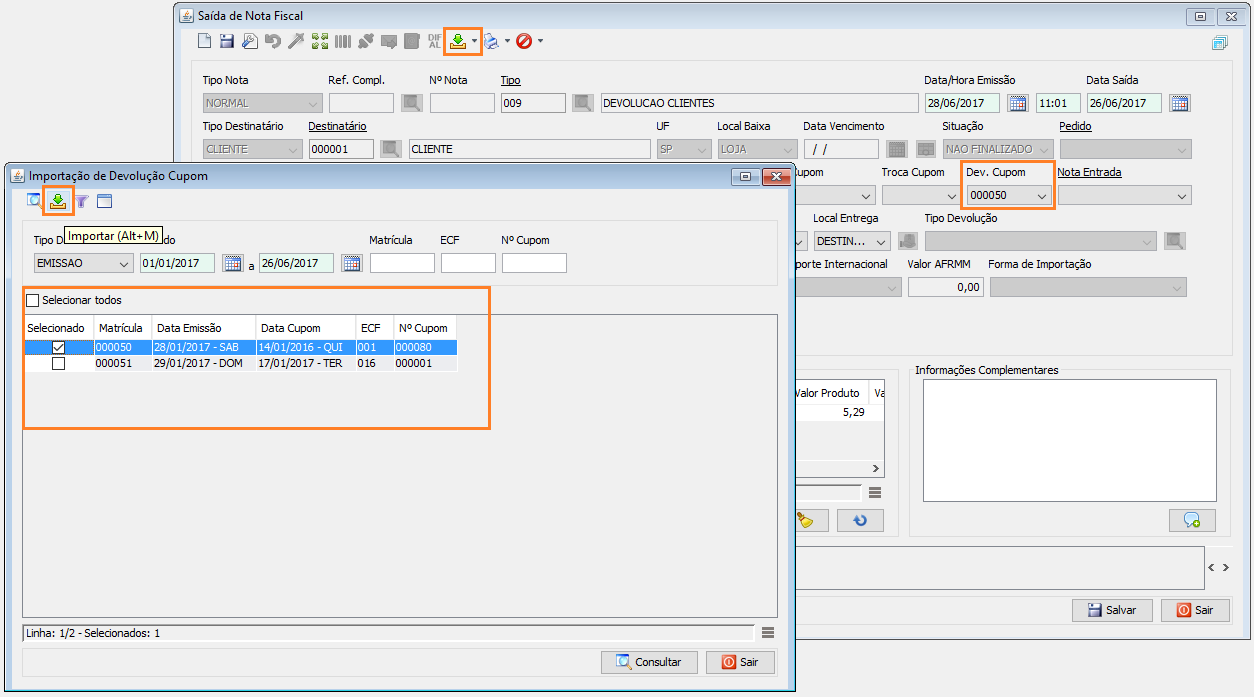Image resolution: width=1254 pixels, height=697 pixels.
Task: Click the magnifier search icon in Importação dialog toolbar
Action: pyautogui.click(x=35, y=202)
